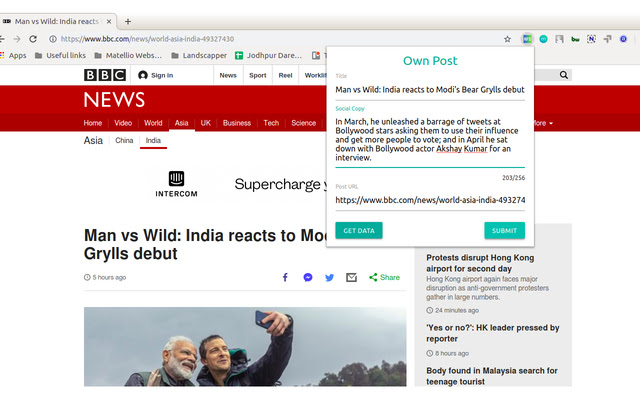Click the blue round extension icon

click(x=623, y=39)
